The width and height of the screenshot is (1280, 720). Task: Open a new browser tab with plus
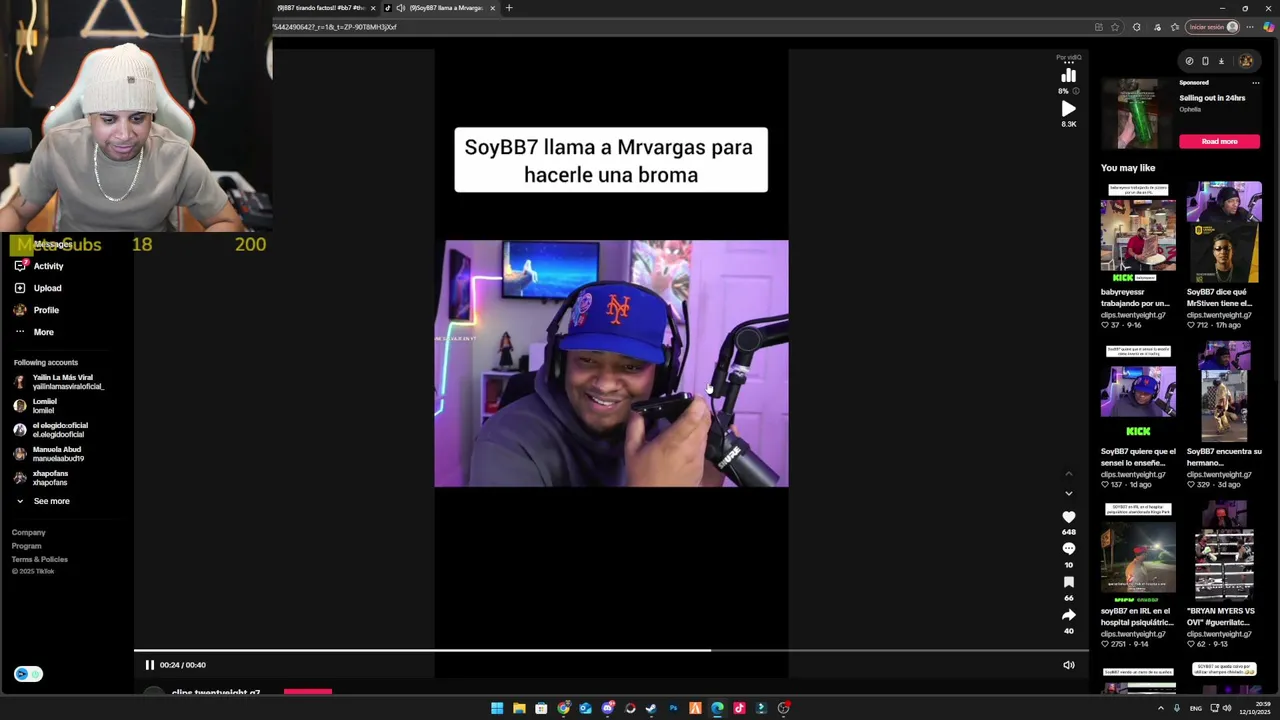tap(509, 8)
